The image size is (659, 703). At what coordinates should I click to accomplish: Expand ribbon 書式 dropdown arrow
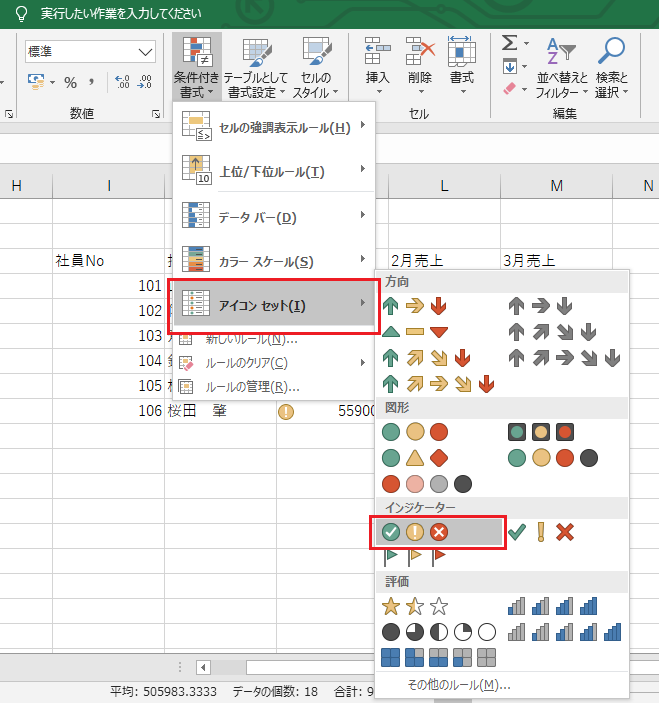463,92
